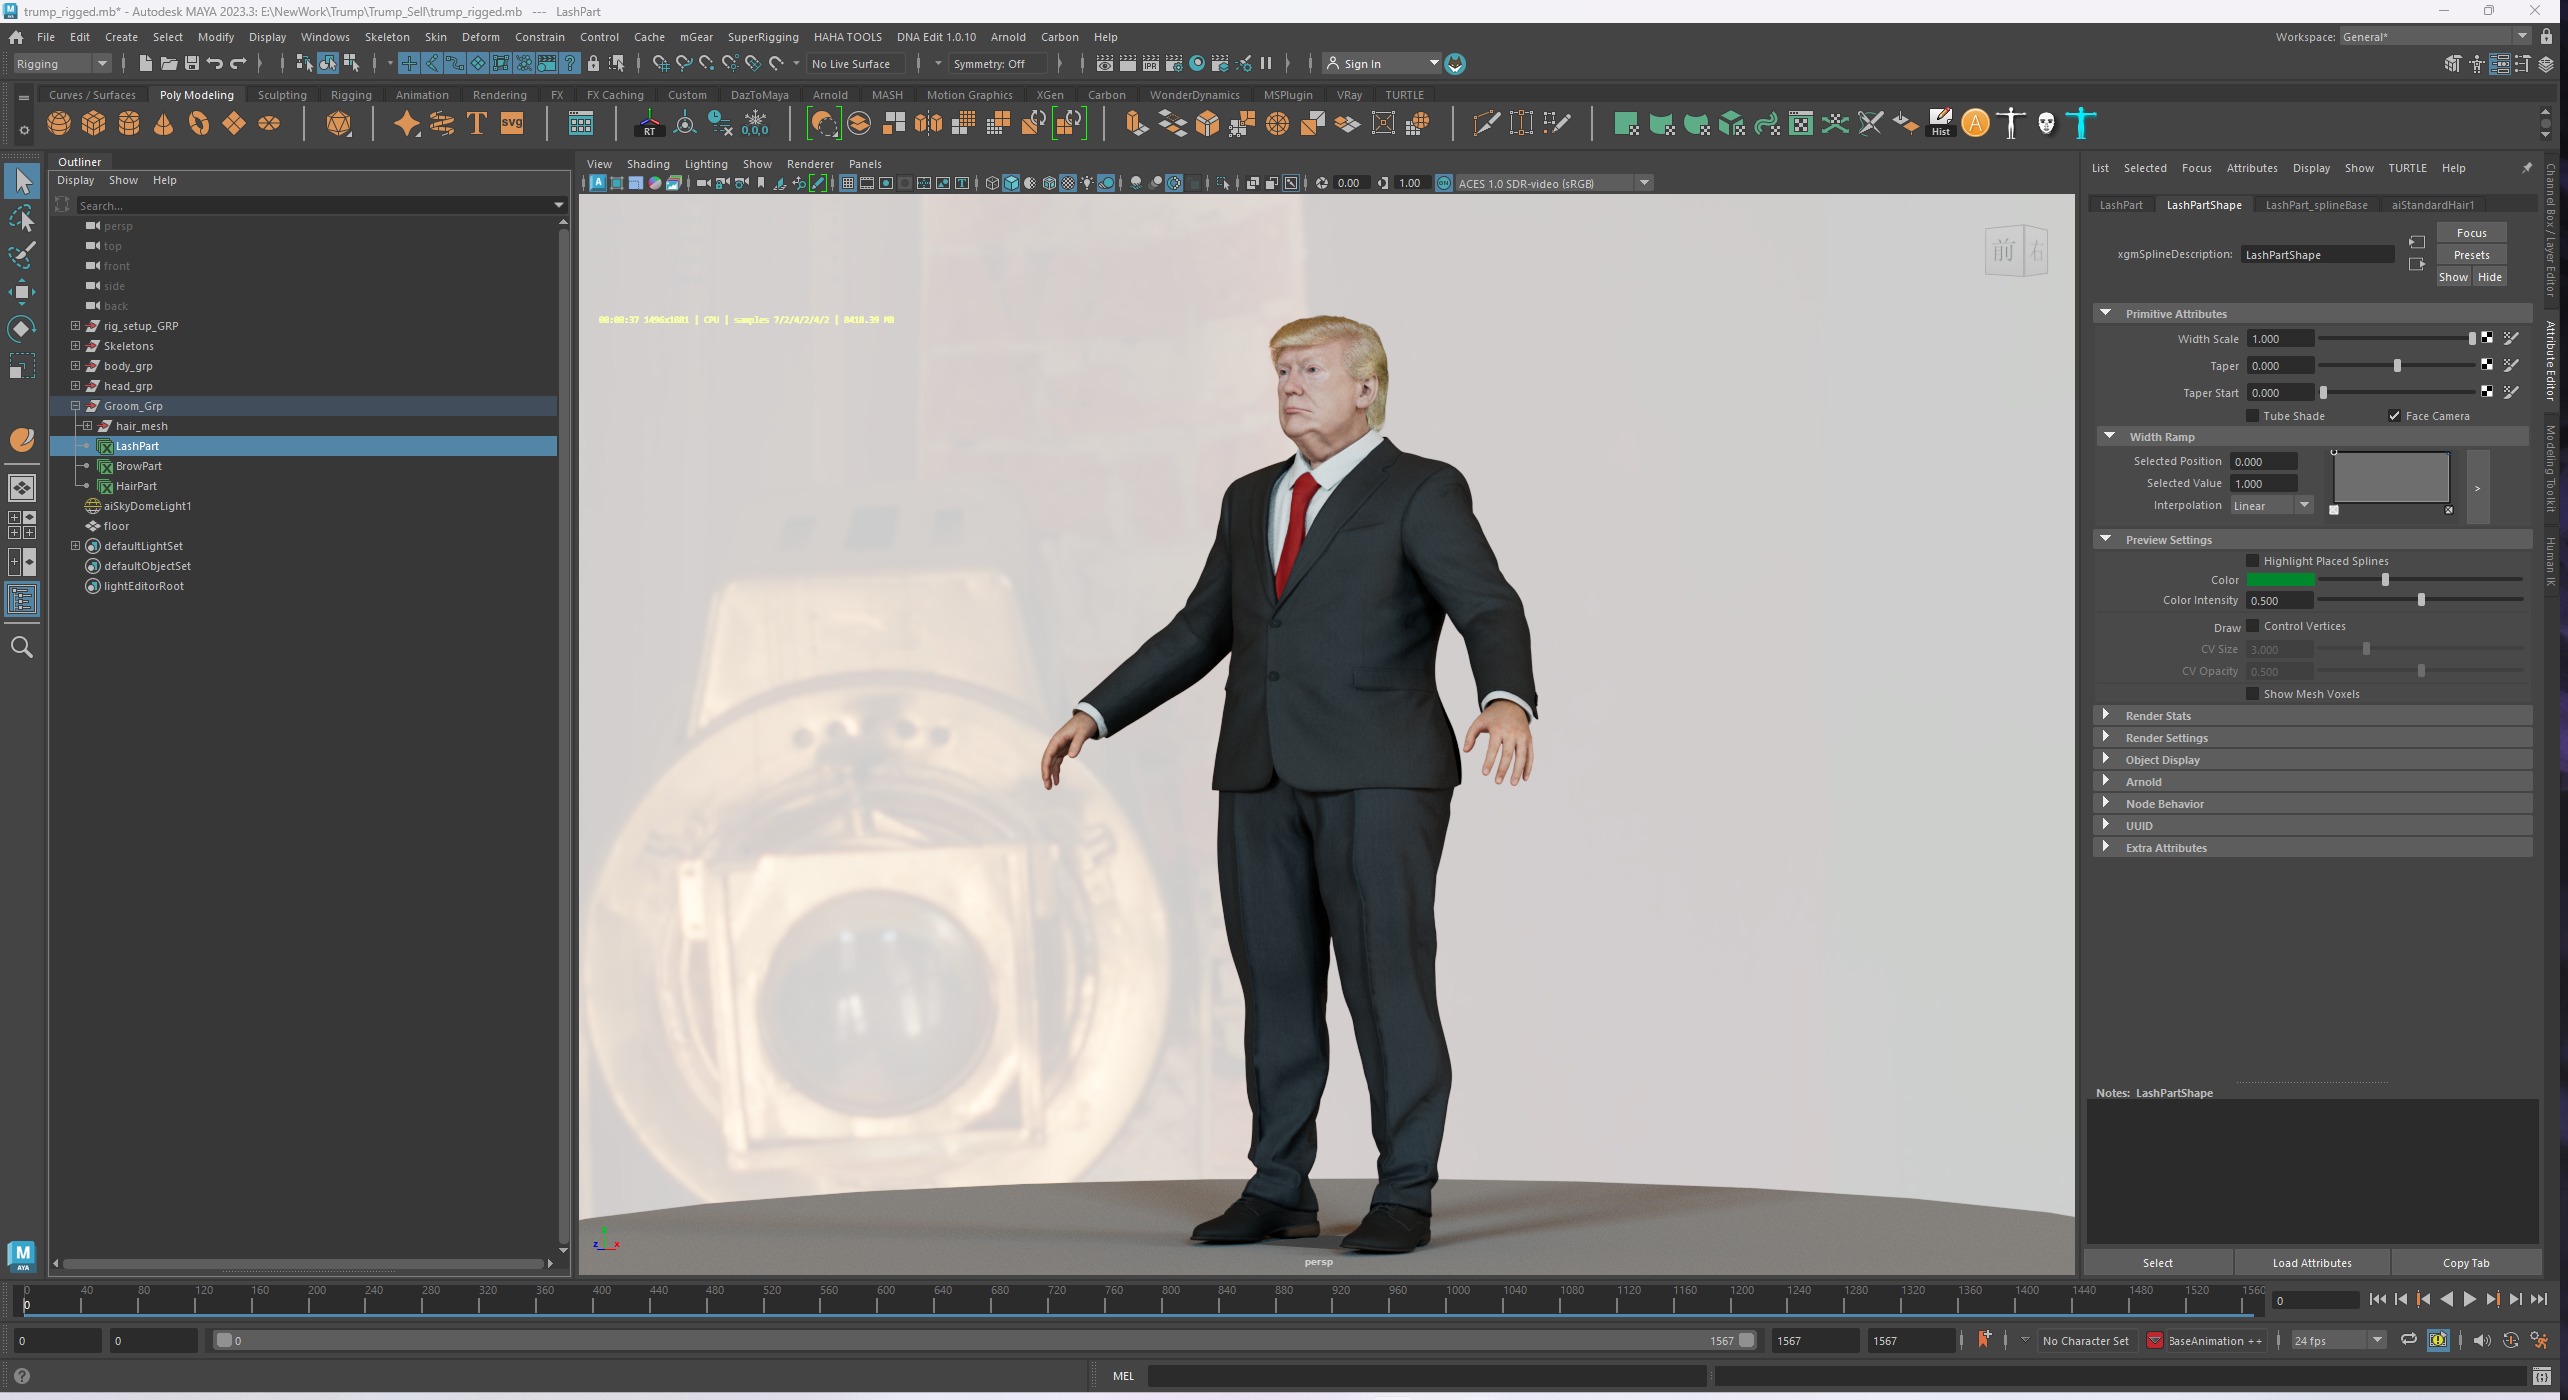Open the Skeleton menu
The height and width of the screenshot is (1400, 2568).
[386, 37]
